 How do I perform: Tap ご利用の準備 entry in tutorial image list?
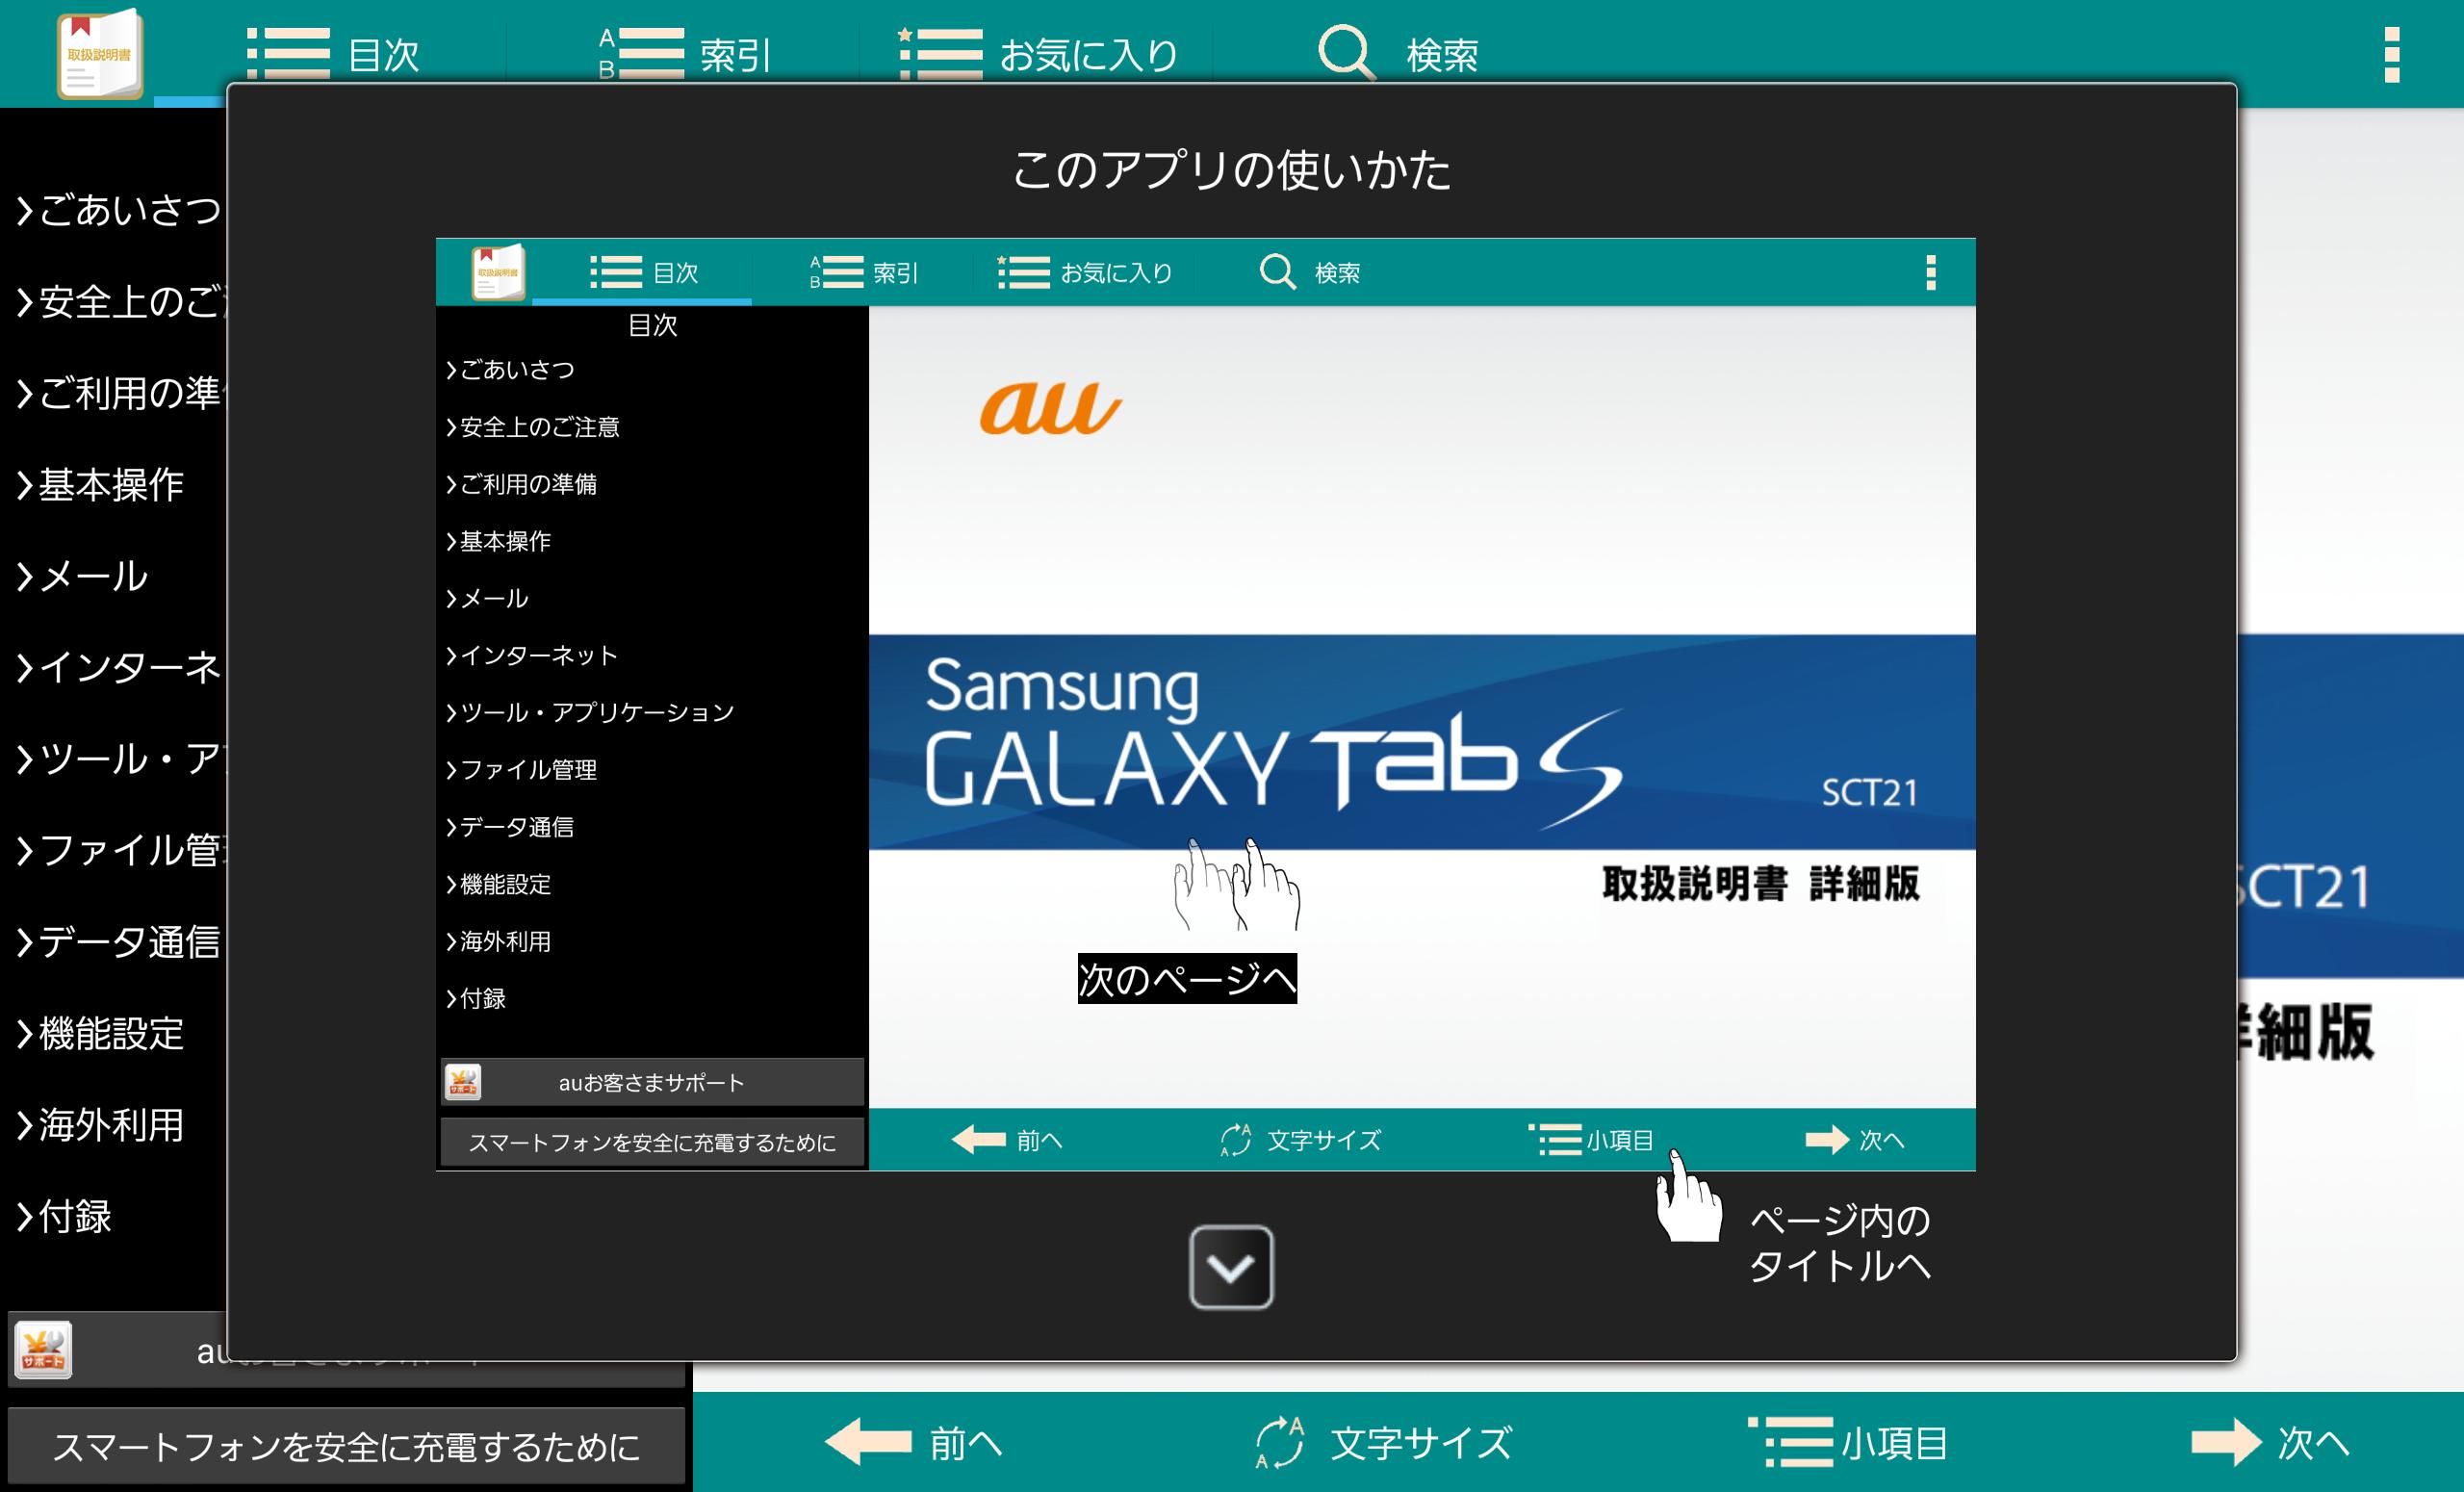(x=521, y=484)
